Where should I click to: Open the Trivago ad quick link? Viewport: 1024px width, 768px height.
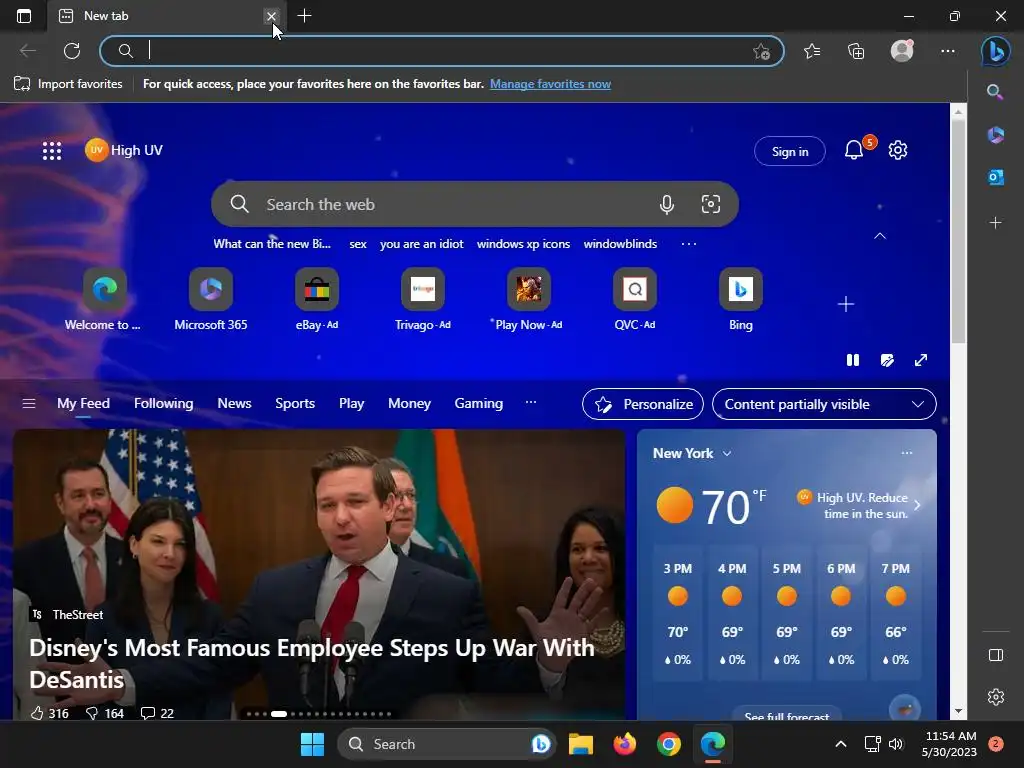(423, 300)
